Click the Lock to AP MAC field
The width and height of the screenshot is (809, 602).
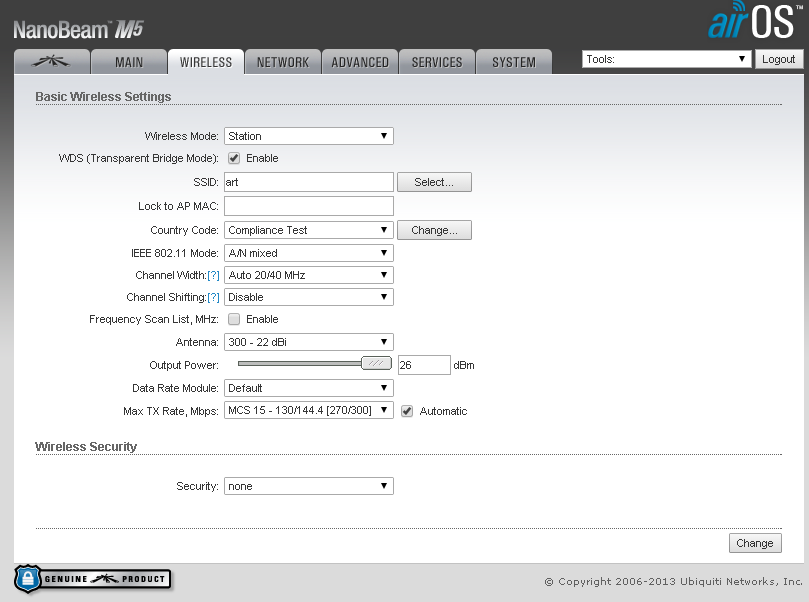[309, 206]
